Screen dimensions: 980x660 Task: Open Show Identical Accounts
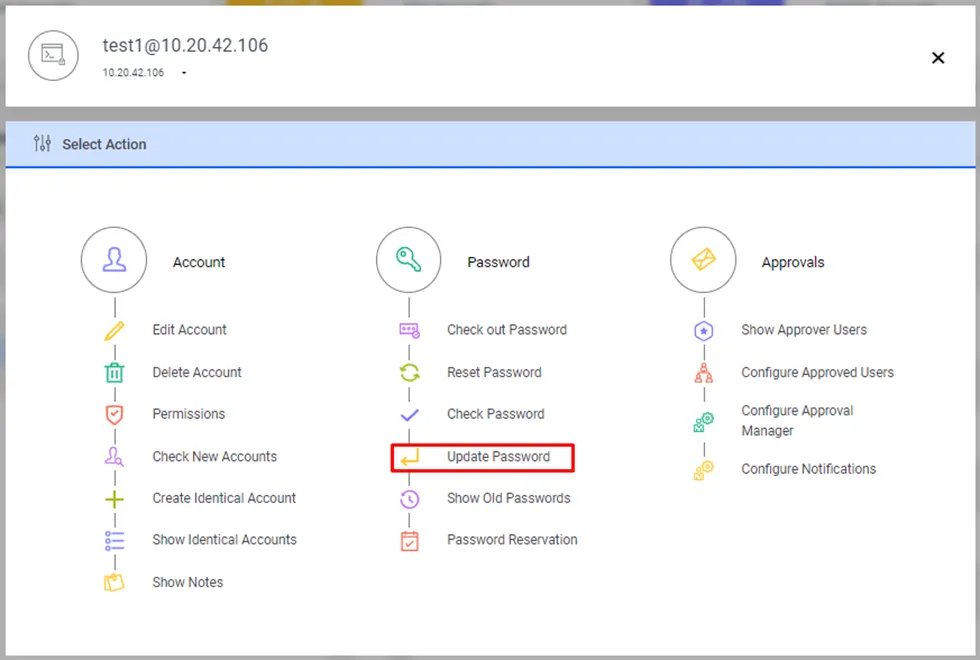coord(224,539)
